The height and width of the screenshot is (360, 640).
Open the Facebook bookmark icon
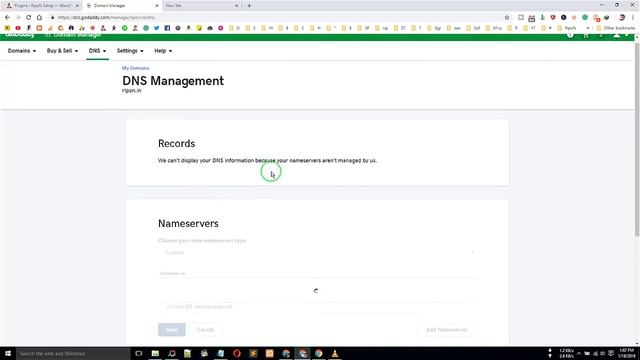[x=167, y=28]
